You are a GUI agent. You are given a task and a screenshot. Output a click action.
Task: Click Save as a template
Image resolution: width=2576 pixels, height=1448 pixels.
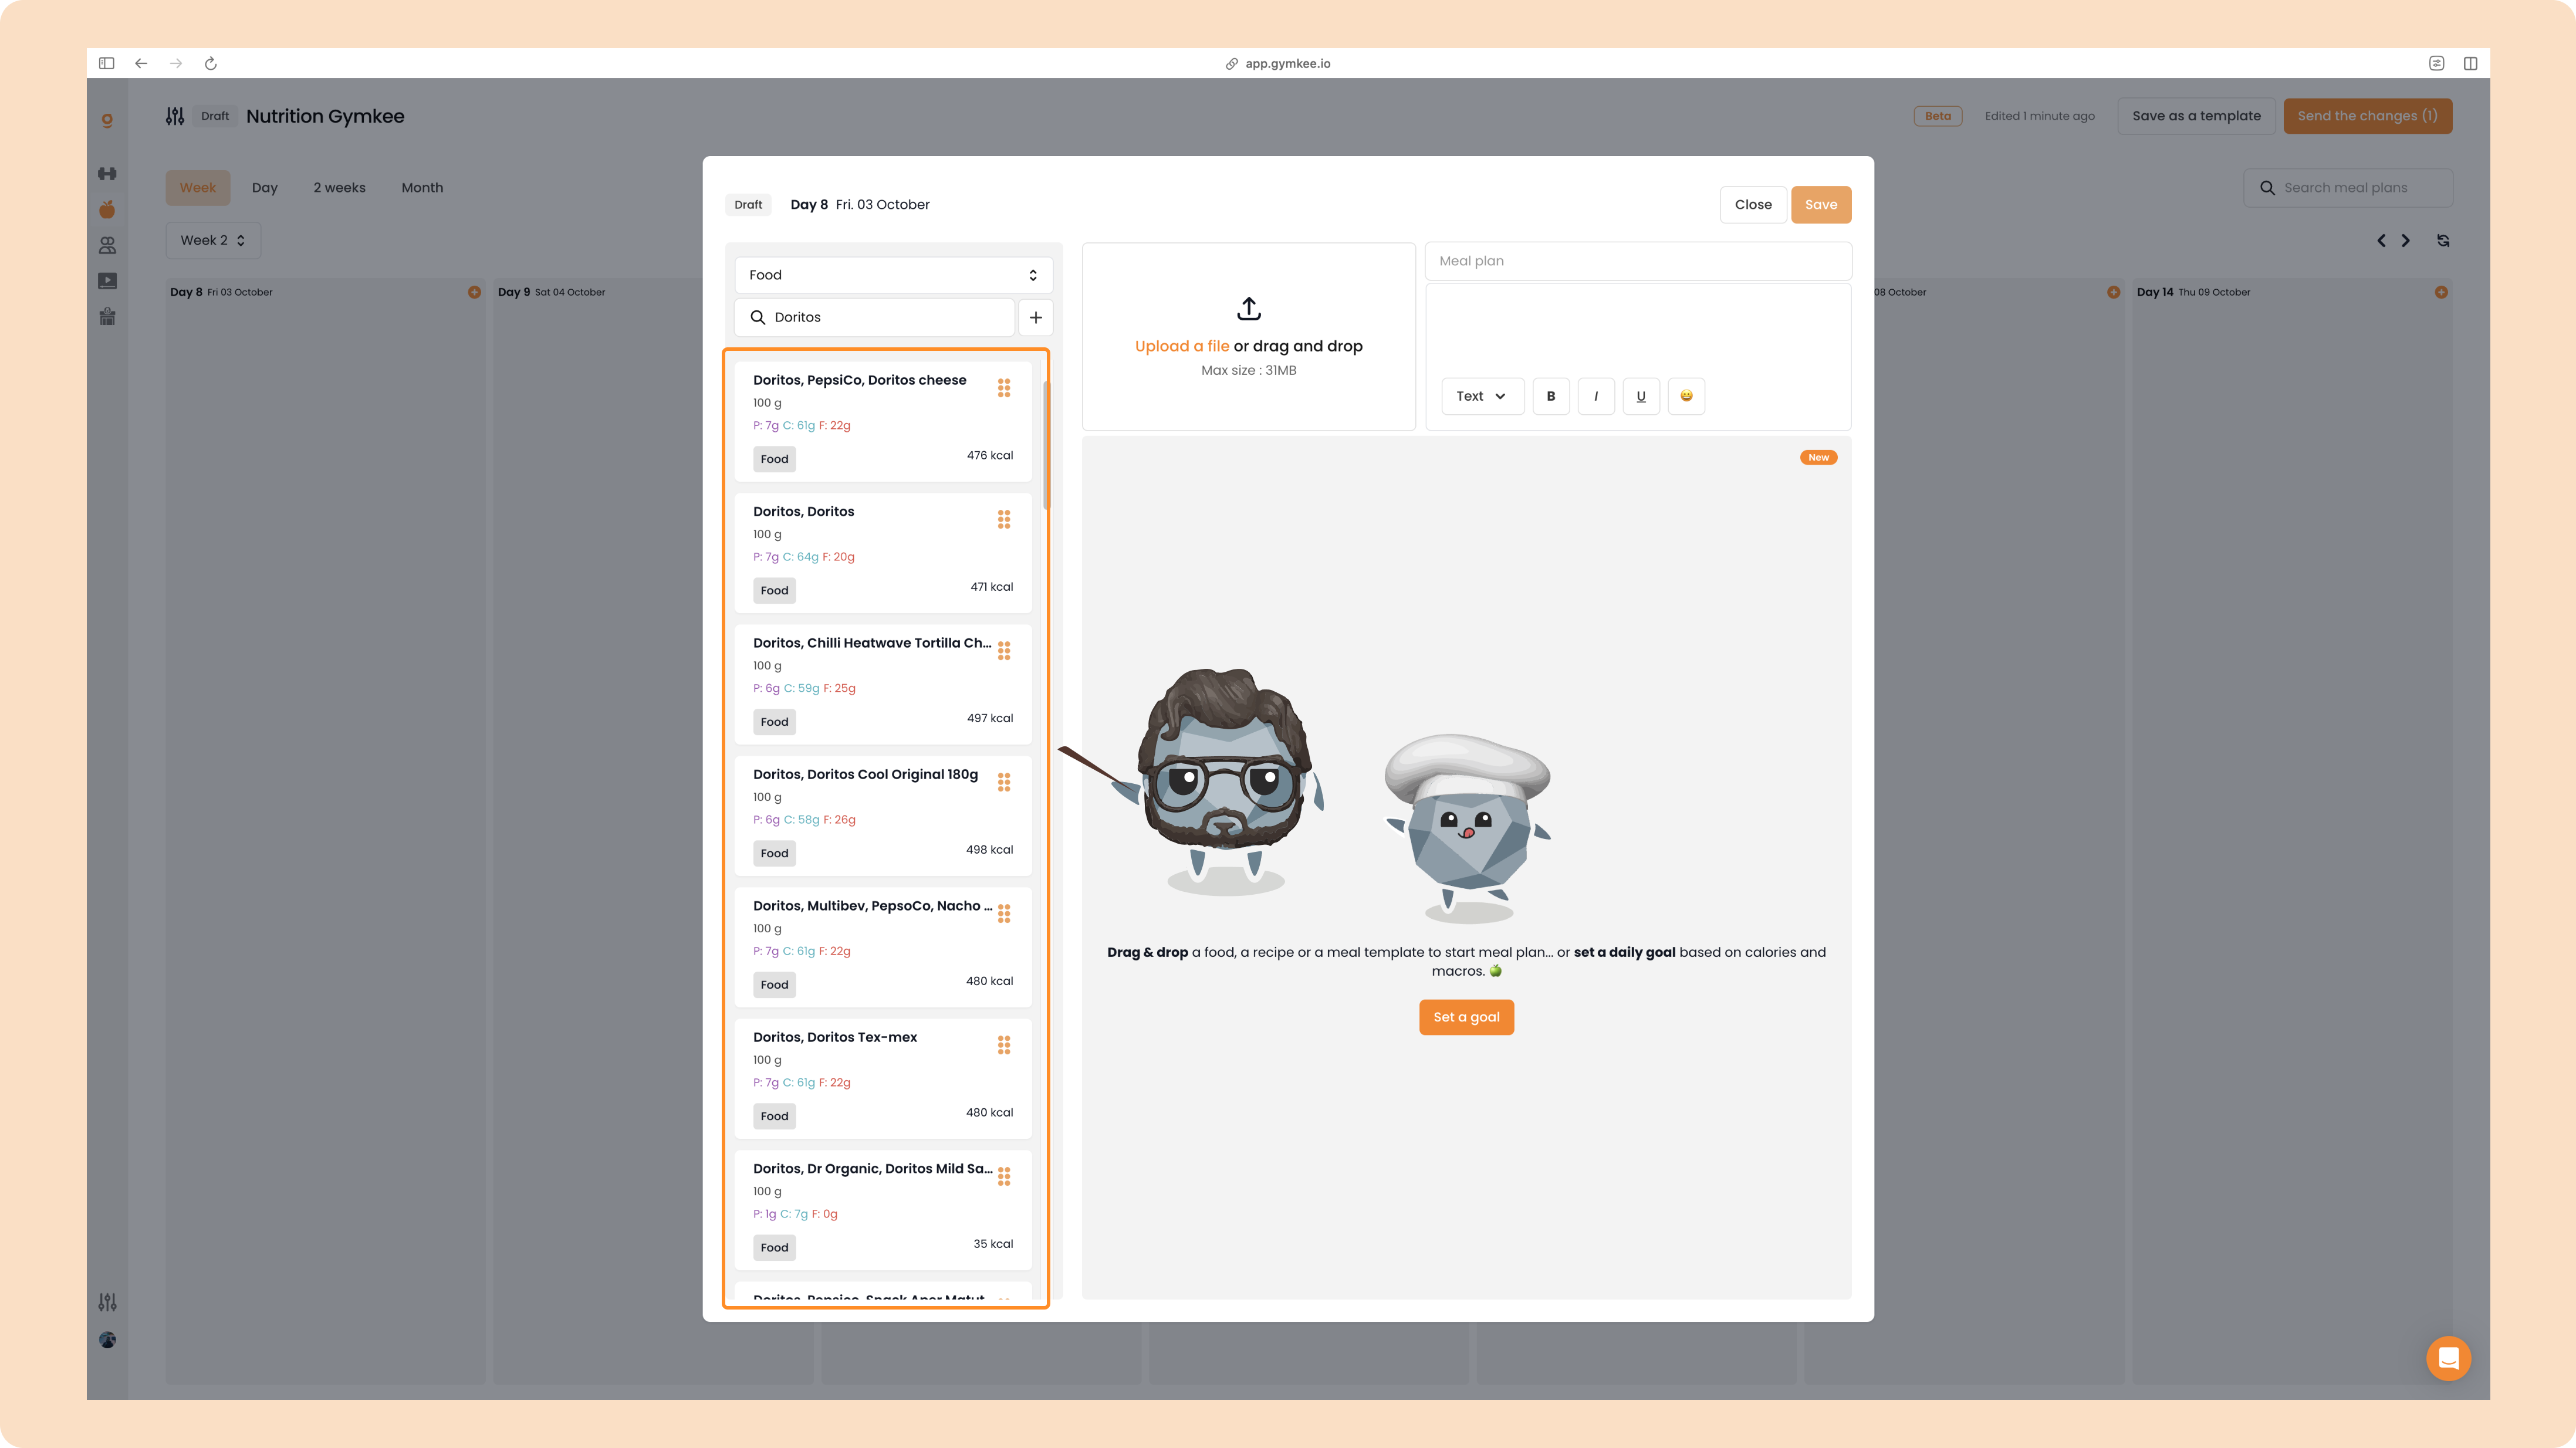2196,116
